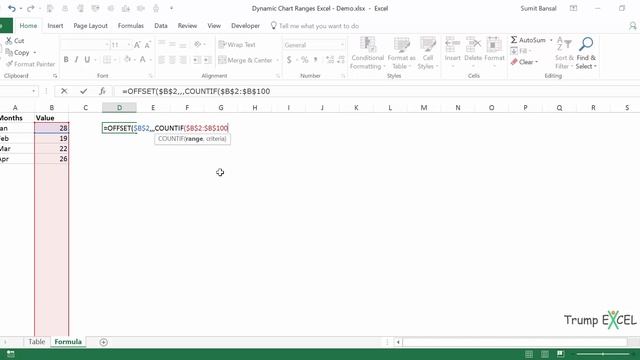
Task: Open the Review ribbon tab
Action: pyautogui.click(x=187, y=26)
